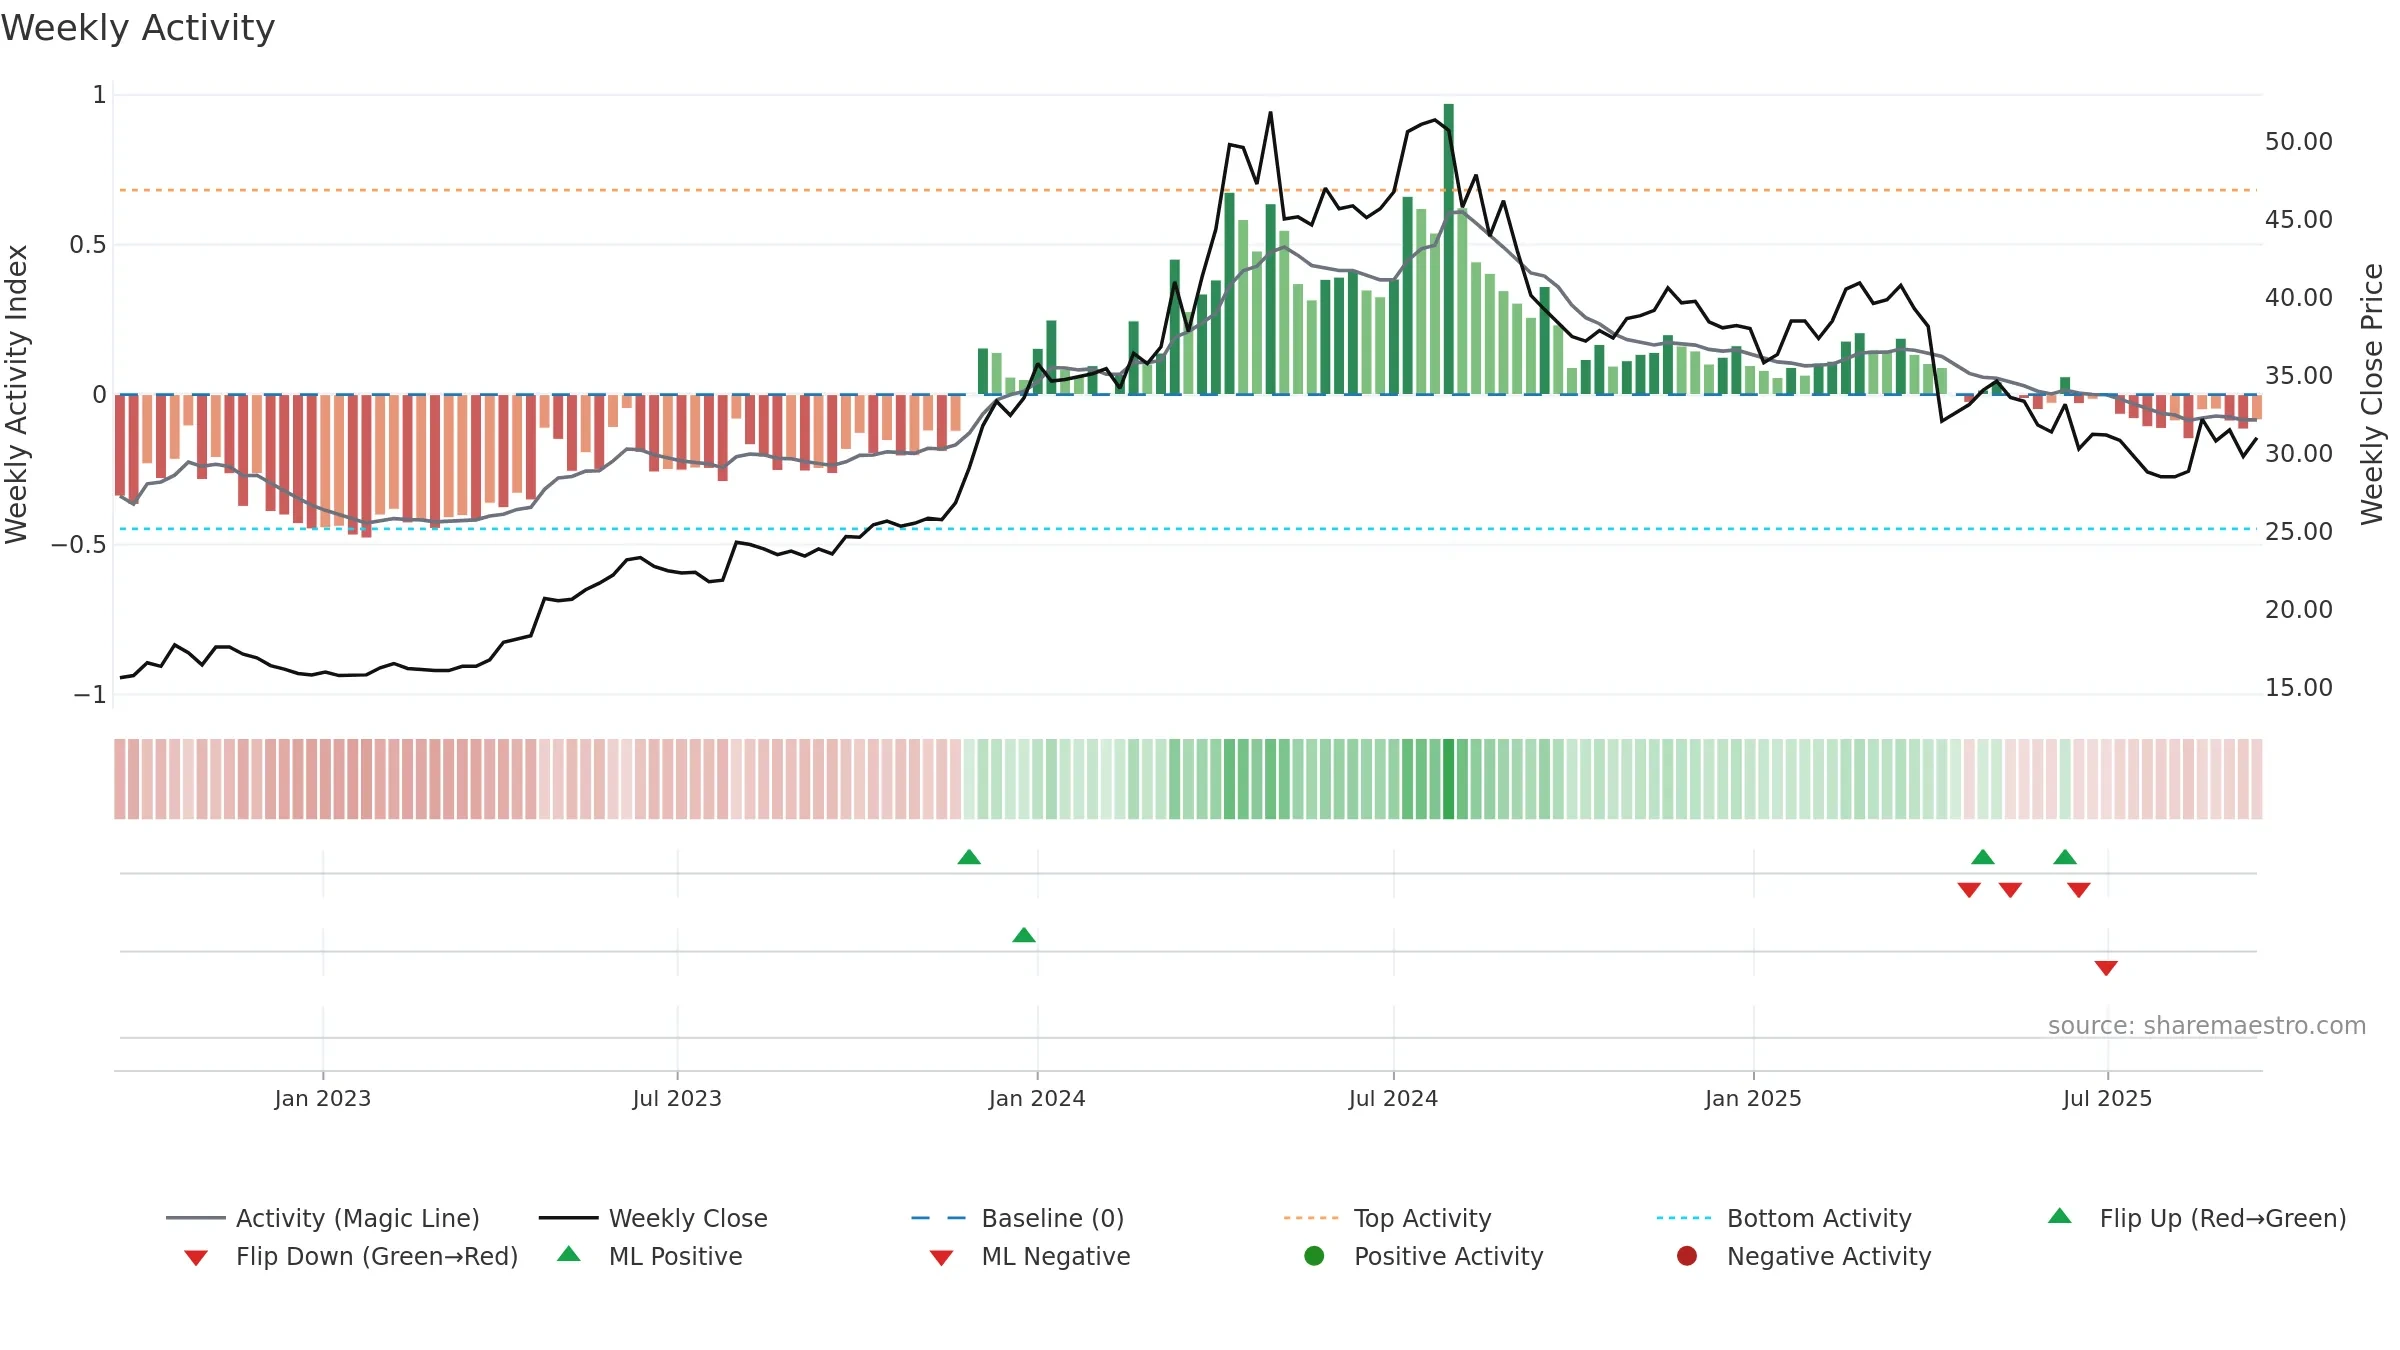Select the May 2025 red flip-down triangle
This screenshot has width=2400, height=1350.
tap(2010, 890)
